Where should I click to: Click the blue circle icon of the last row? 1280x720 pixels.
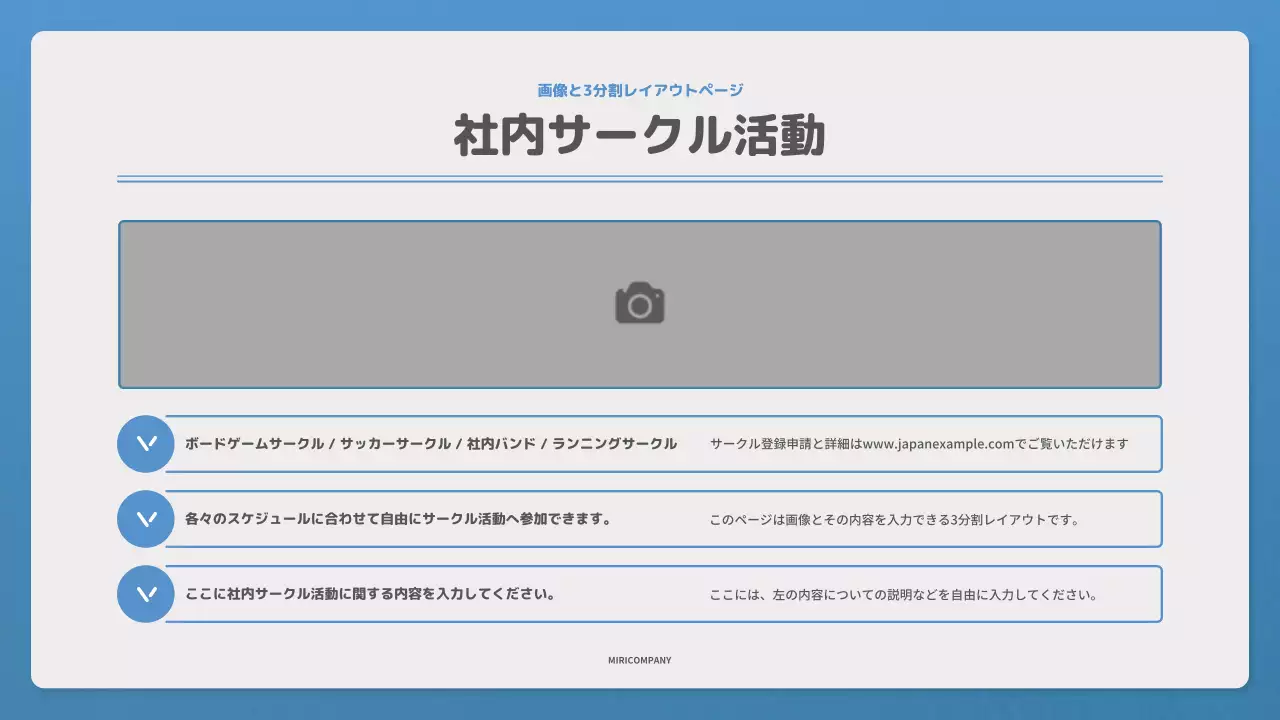pos(144,593)
